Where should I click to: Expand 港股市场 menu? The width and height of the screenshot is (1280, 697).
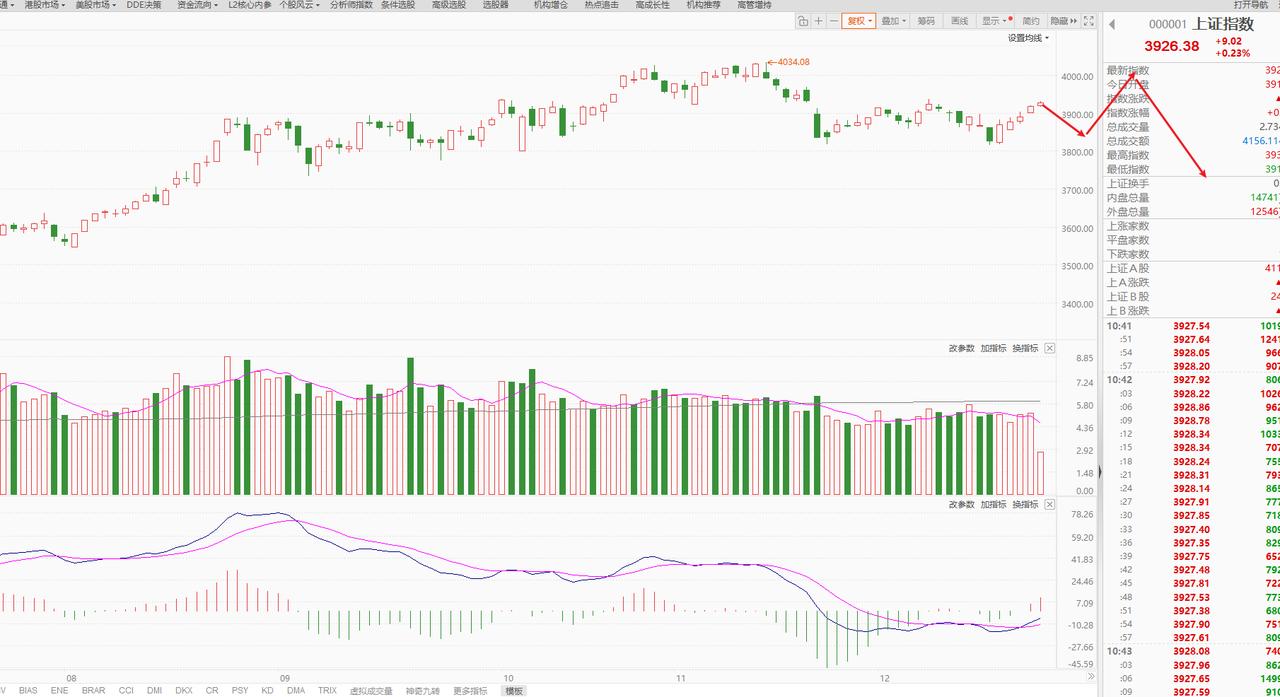click(x=44, y=5)
